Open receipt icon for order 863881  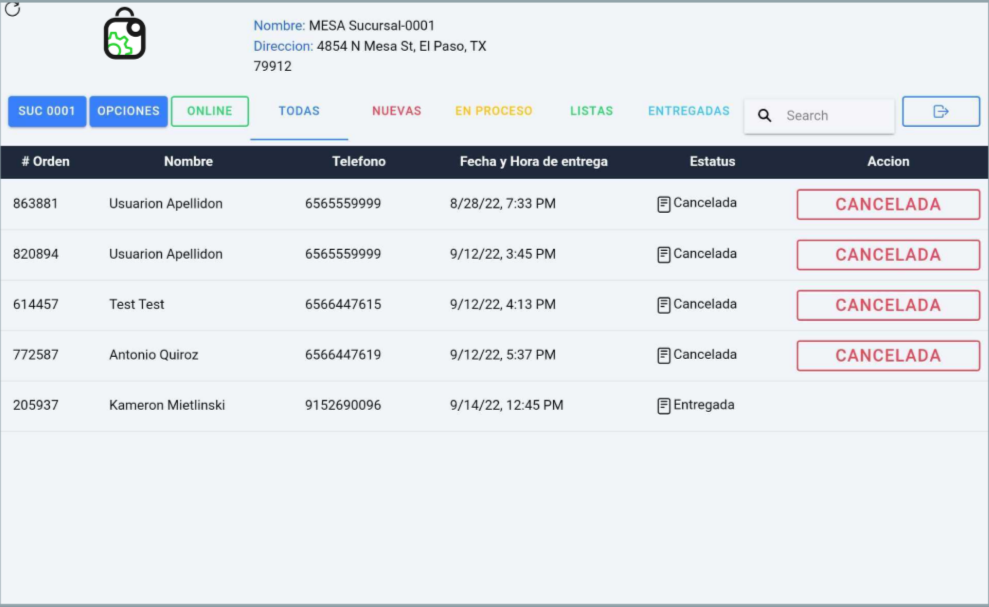(664, 204)
